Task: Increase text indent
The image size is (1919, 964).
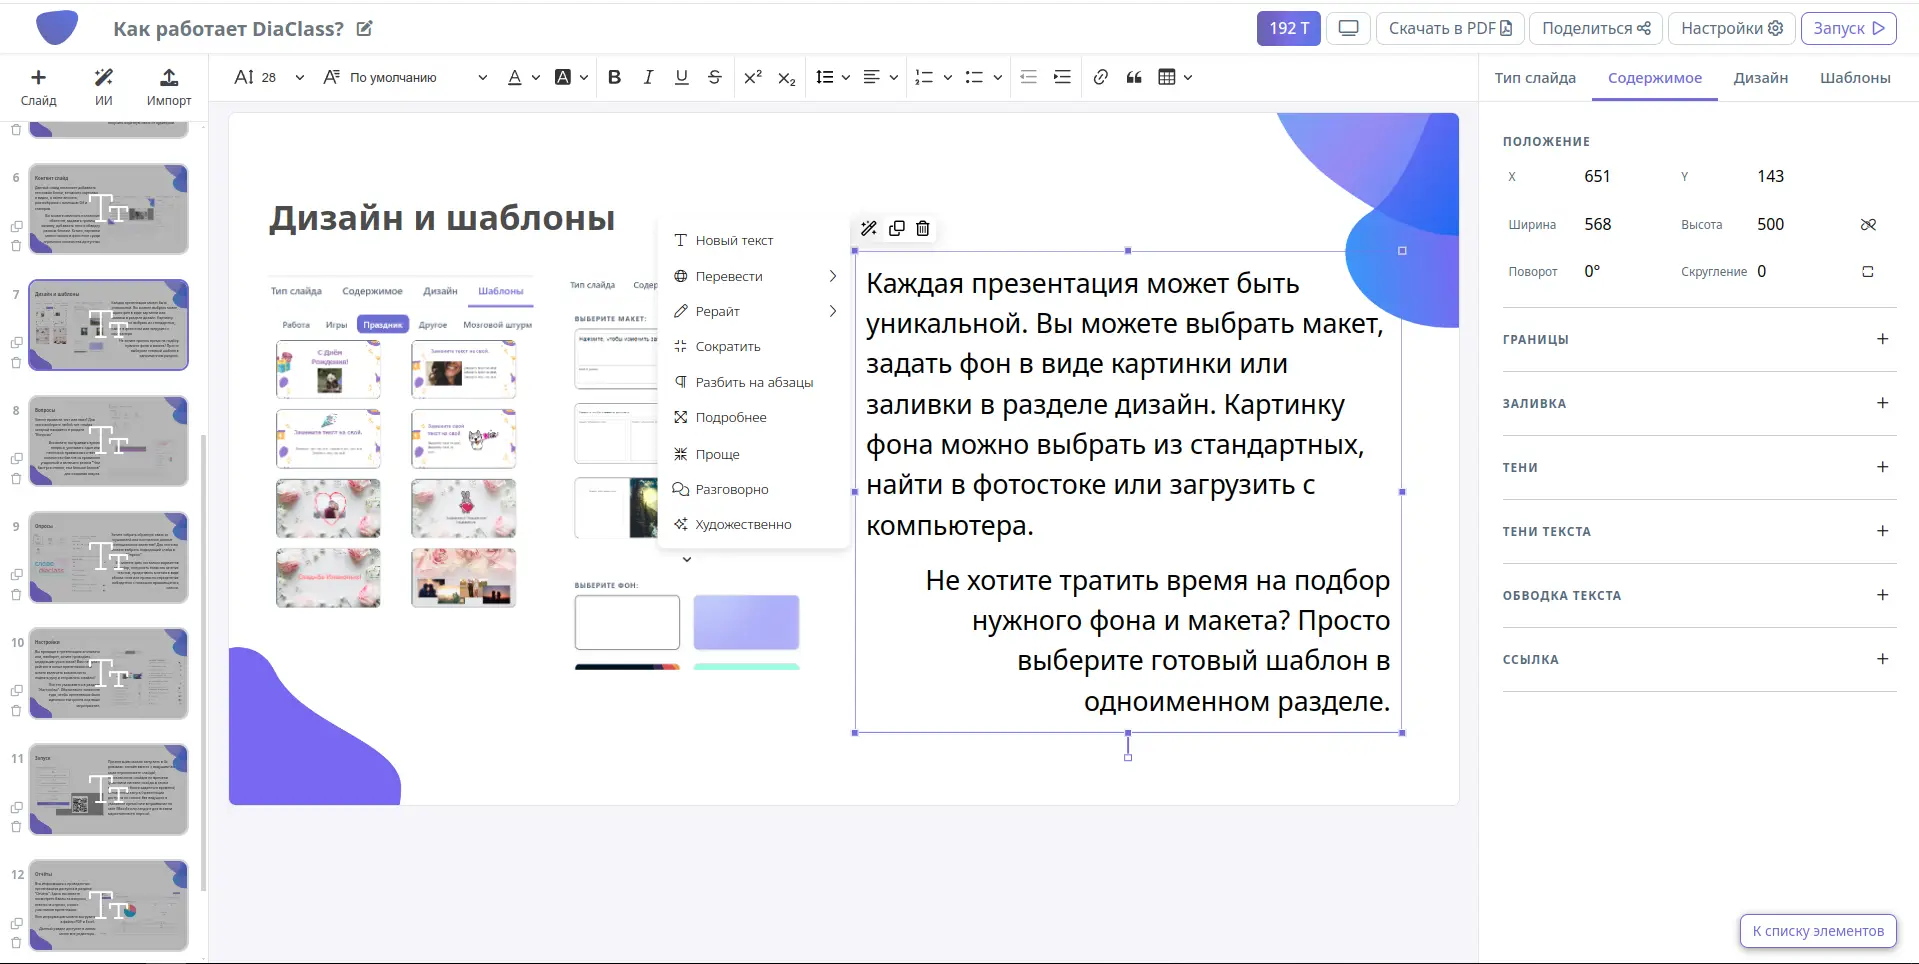Action: 1062,77
